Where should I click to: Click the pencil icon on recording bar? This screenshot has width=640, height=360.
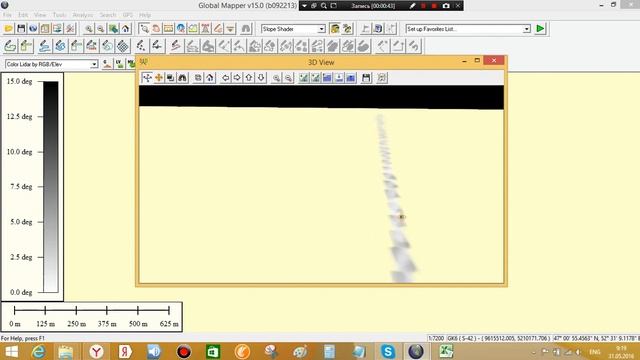413,6
